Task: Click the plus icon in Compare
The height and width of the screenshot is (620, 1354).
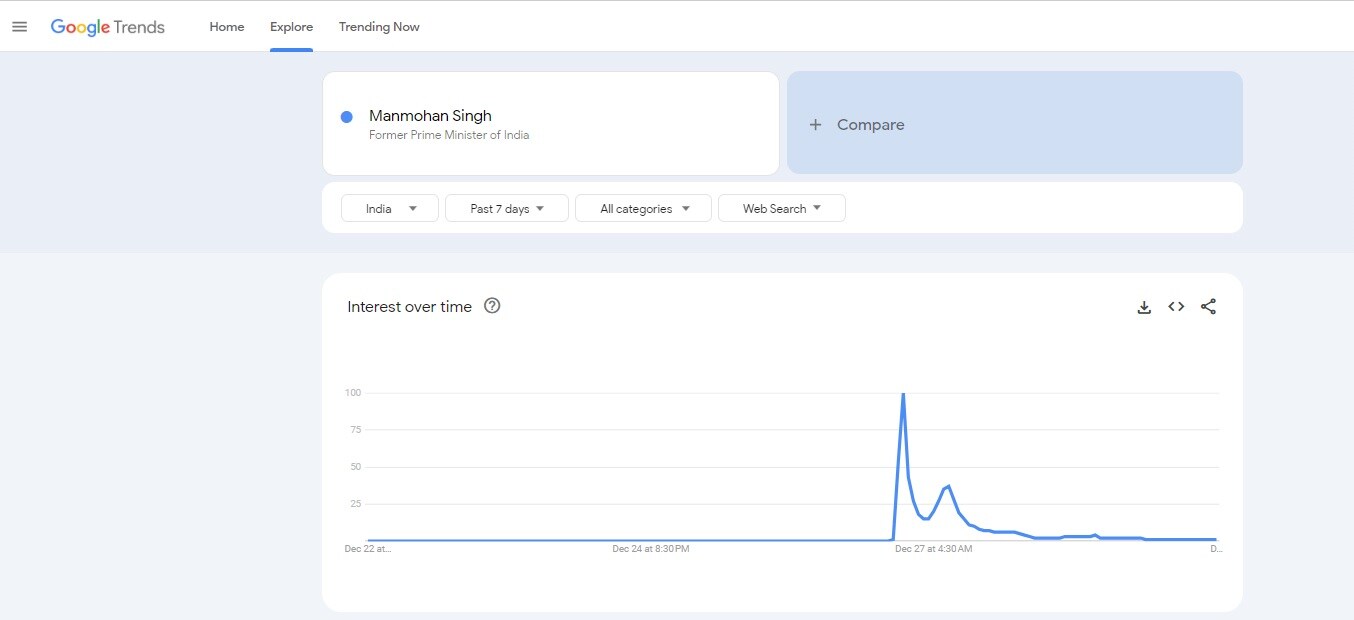Action: coord(815,125)
